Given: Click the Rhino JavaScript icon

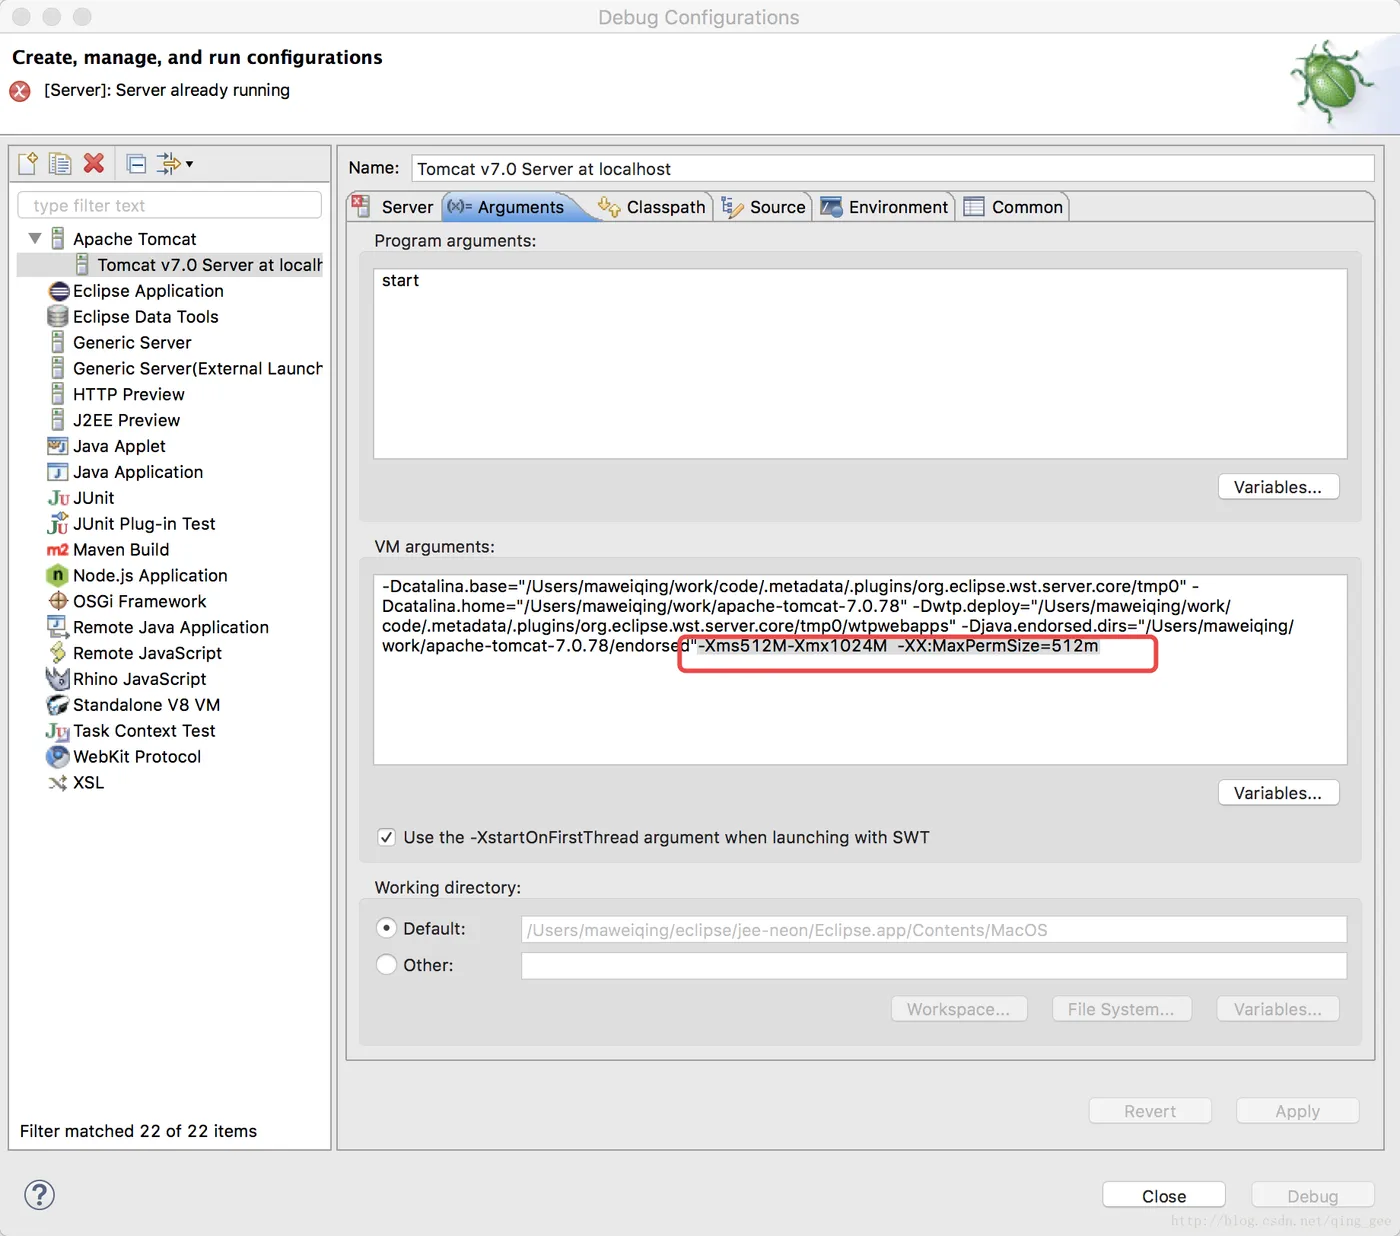Looking at the screenshot, I should 58,679.
